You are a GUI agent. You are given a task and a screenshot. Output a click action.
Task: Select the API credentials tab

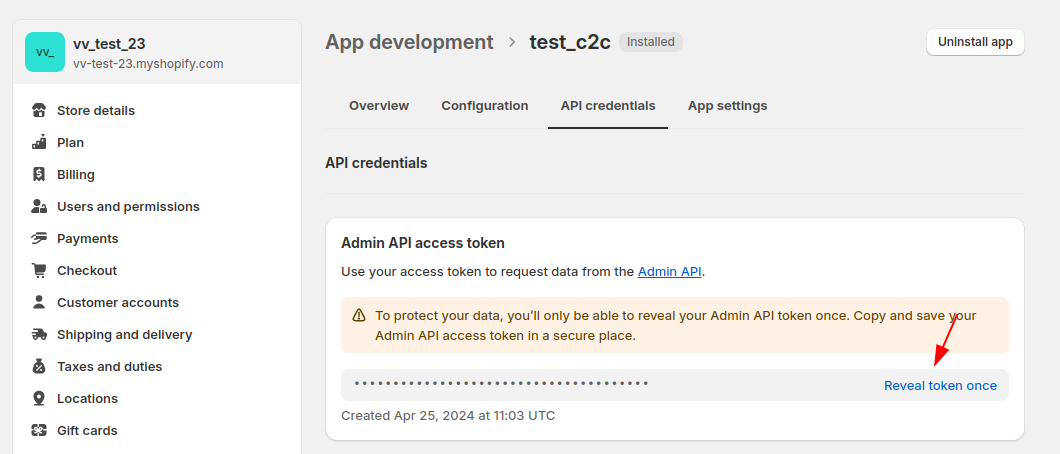(608, 105)
